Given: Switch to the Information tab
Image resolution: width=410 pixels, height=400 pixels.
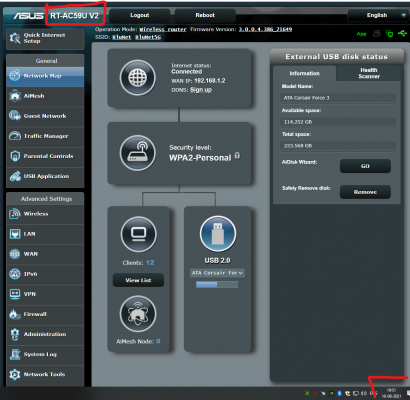Looking at the screenshot, I should [304, 73].
